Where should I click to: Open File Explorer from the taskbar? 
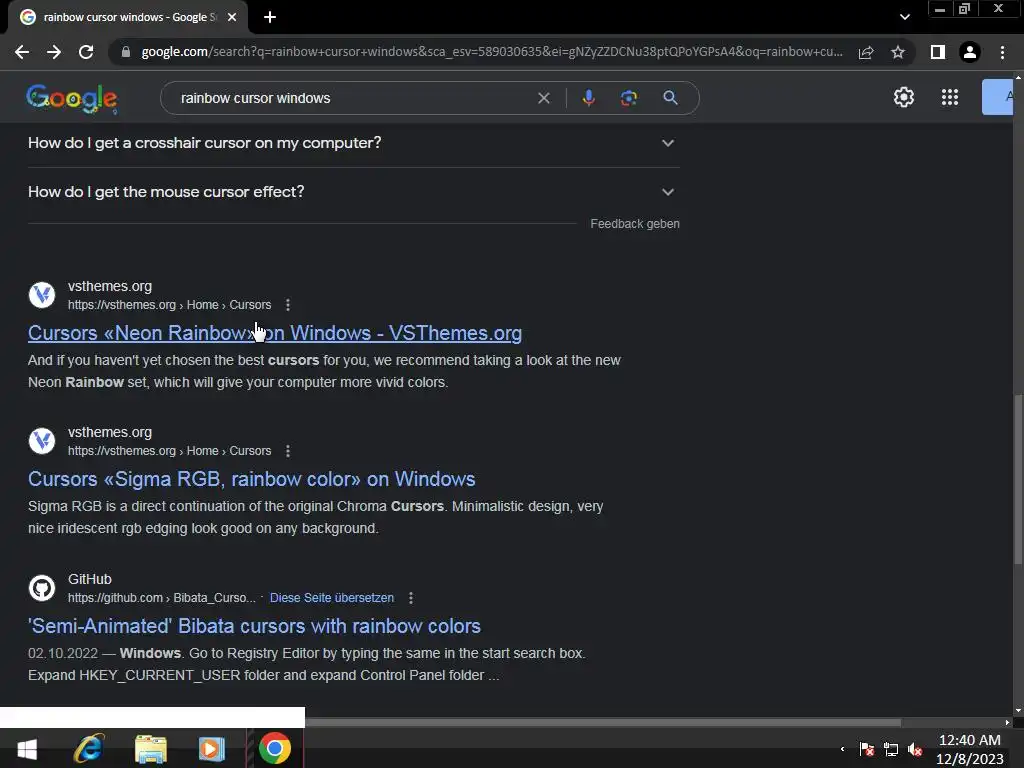(x=151, y=749)
